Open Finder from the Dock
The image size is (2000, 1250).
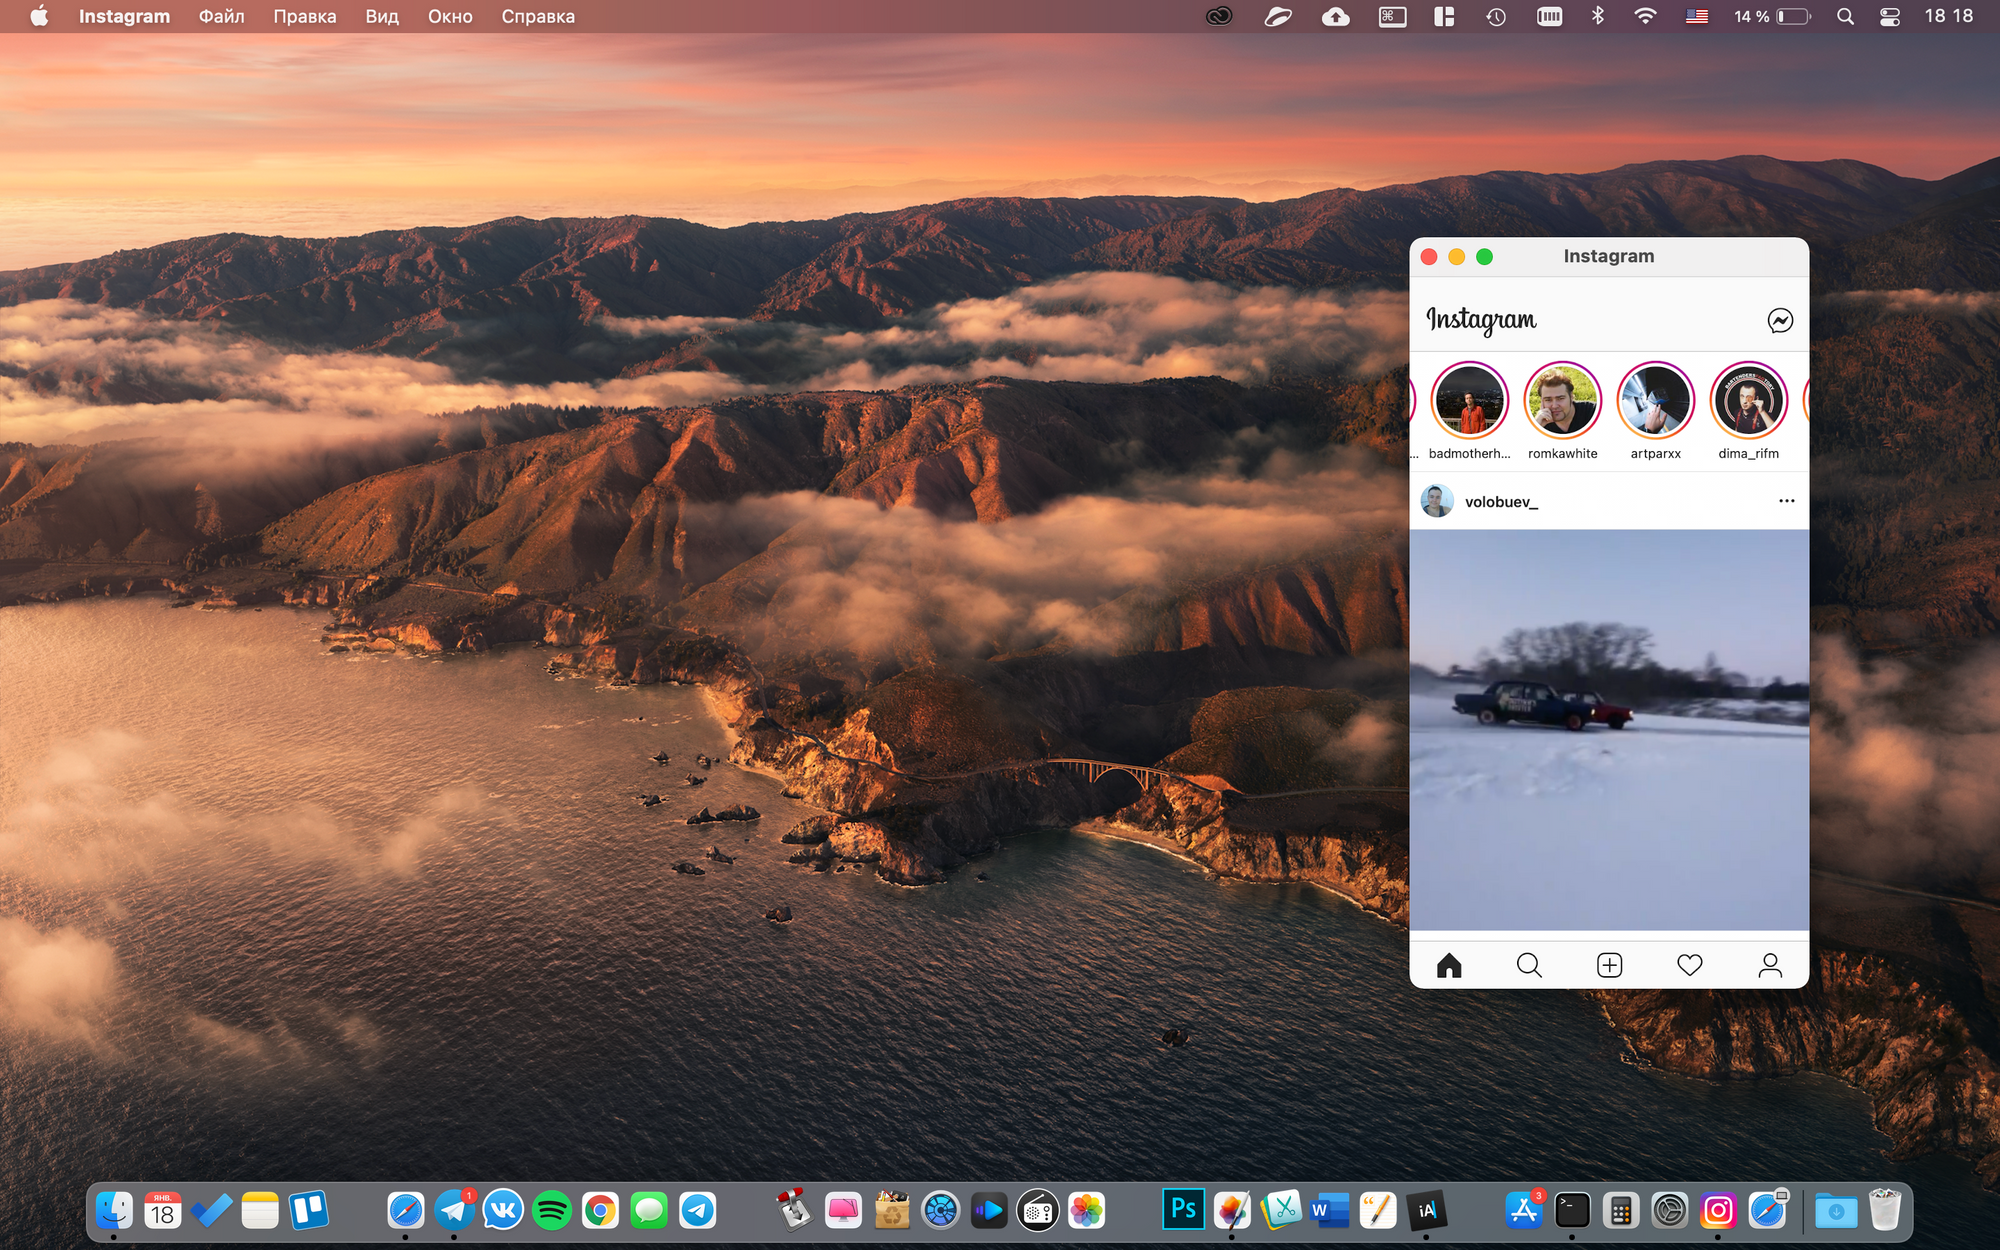pyautogui.click(x=114, y=1211)
